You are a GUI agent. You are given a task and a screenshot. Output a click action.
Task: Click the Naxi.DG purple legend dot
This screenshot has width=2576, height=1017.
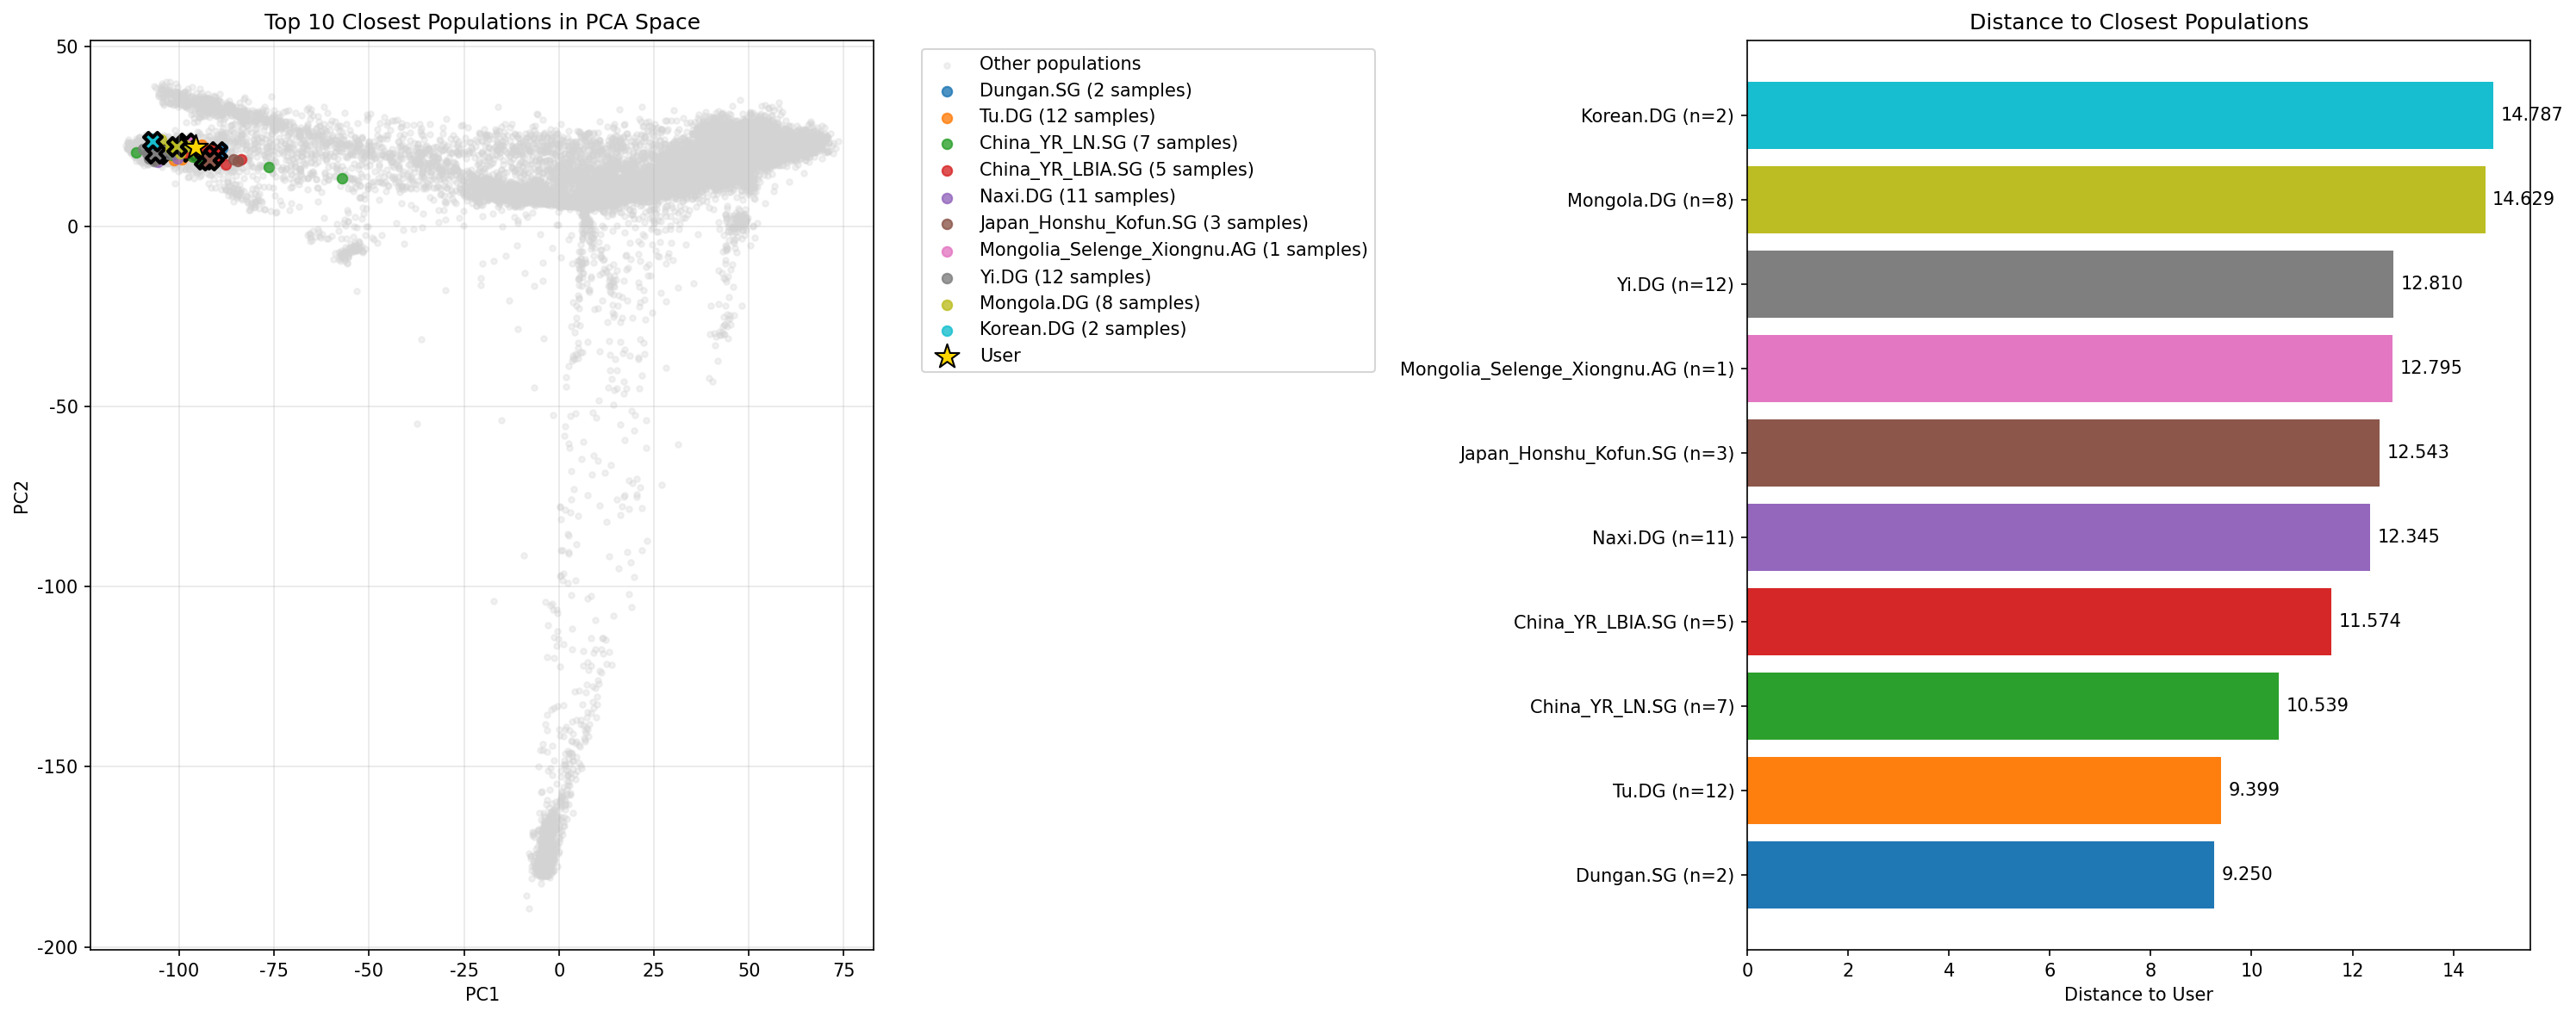click(947, 197)
